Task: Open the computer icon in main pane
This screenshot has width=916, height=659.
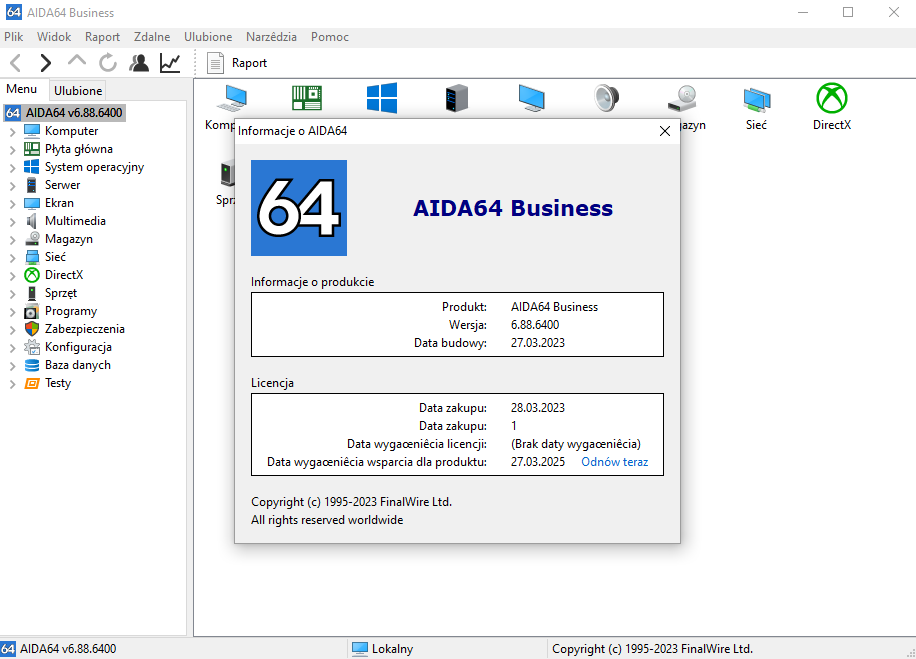Action: [x=232, y=98]
